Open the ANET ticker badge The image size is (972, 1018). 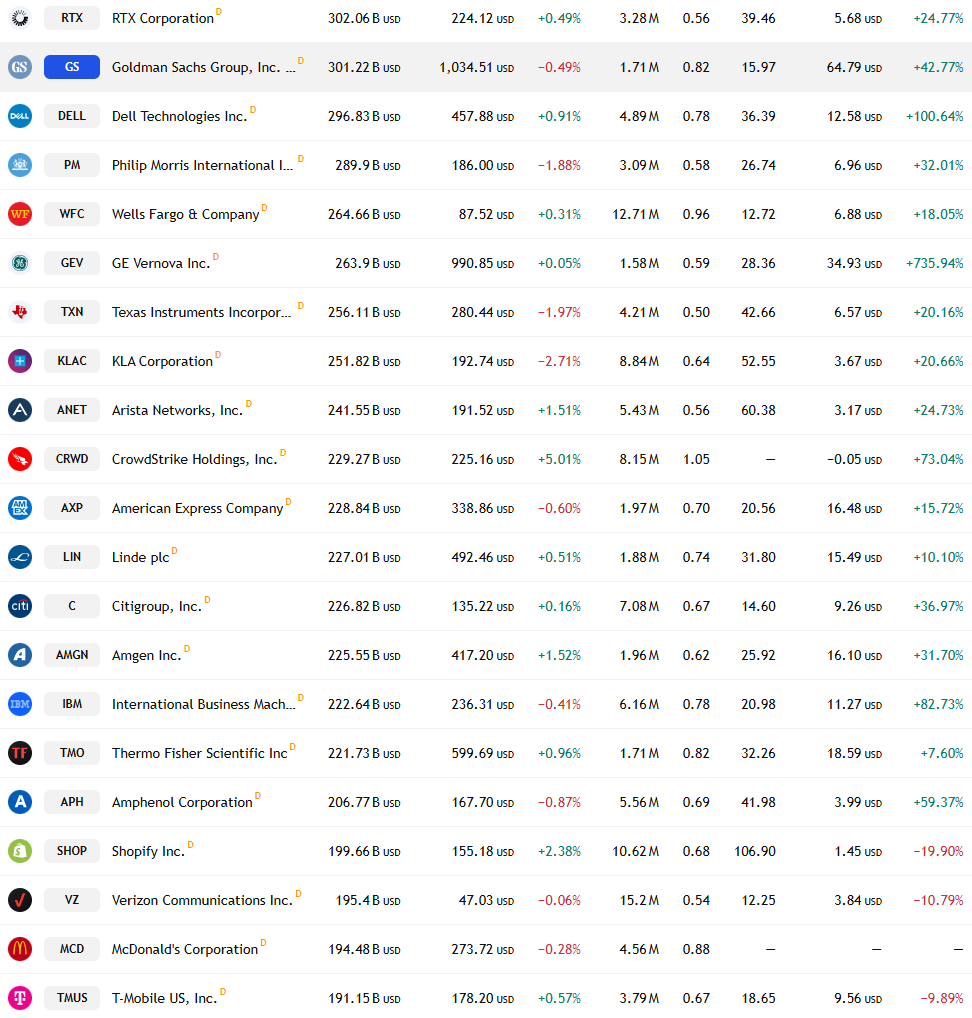(72, 410)
